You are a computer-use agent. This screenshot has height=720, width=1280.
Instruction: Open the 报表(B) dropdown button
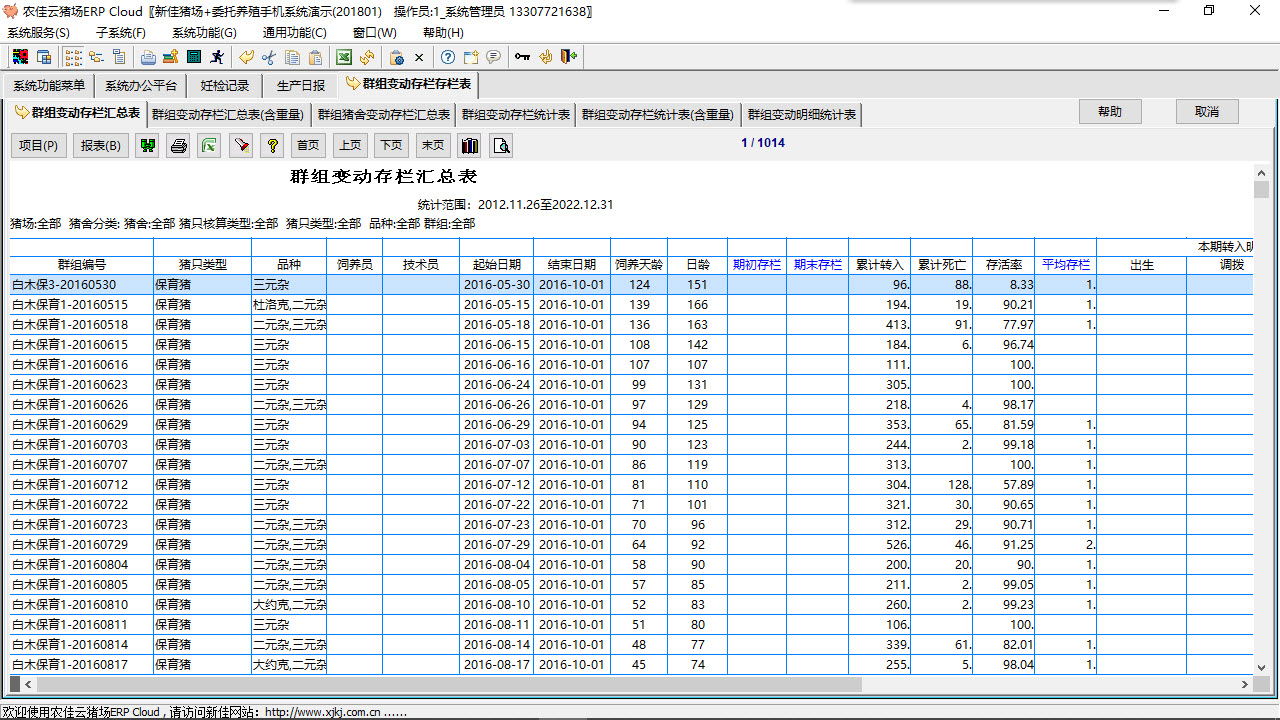pyautogui.click(x=100, y=146)
